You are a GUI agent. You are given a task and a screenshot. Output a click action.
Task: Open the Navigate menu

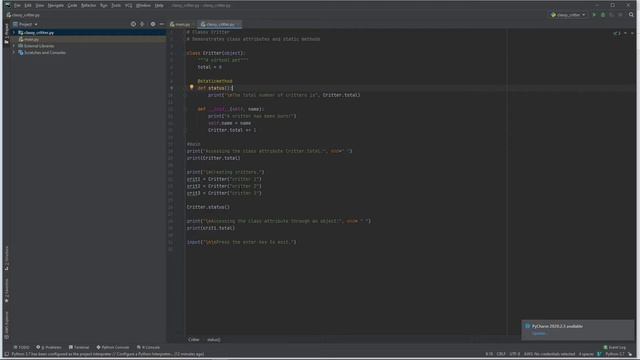56,6
